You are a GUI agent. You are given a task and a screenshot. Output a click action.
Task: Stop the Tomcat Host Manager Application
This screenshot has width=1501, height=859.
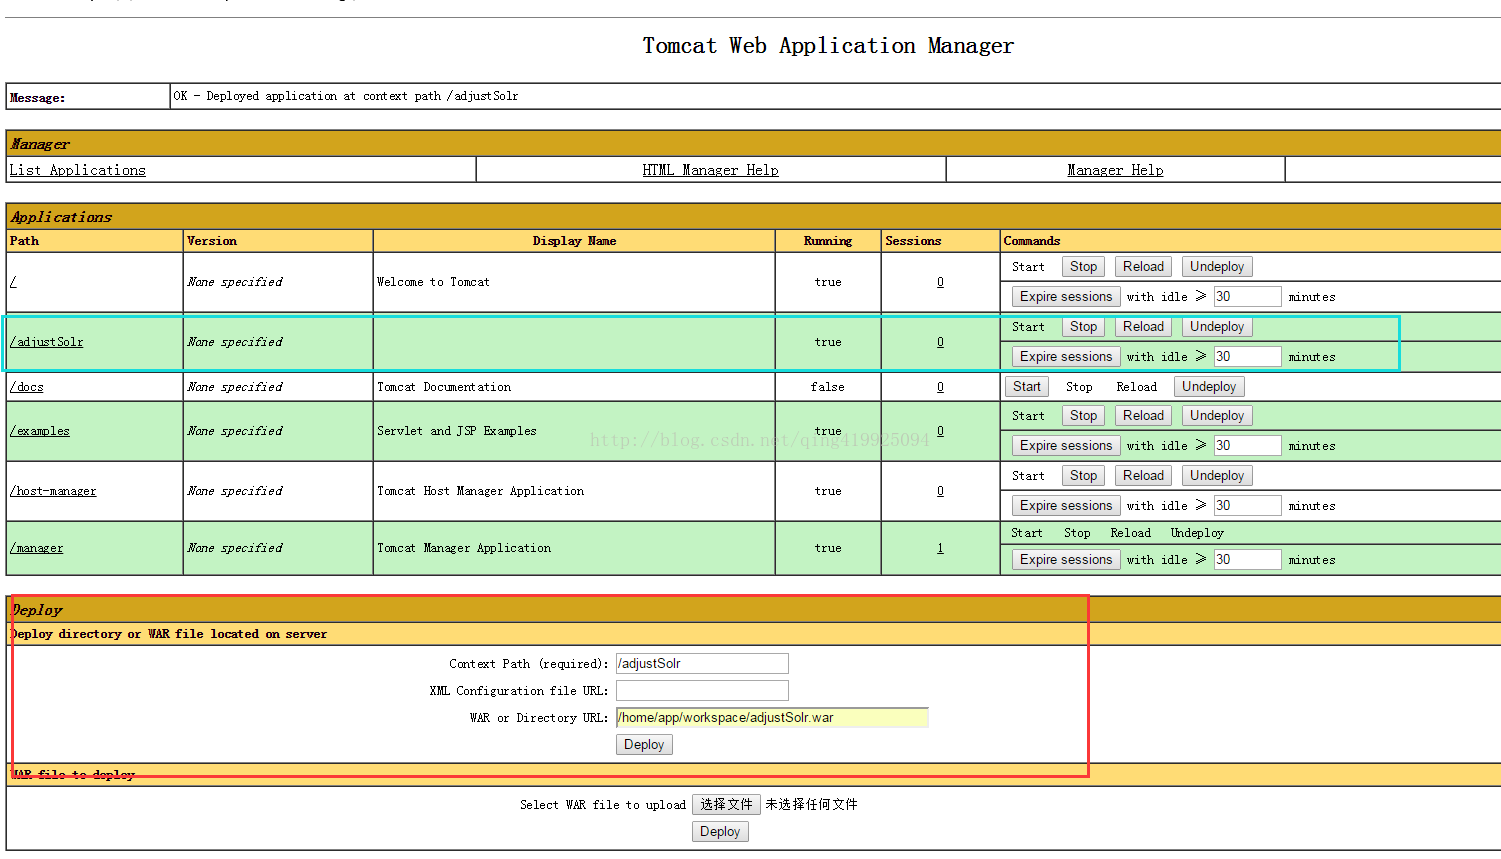(1083, 476)
